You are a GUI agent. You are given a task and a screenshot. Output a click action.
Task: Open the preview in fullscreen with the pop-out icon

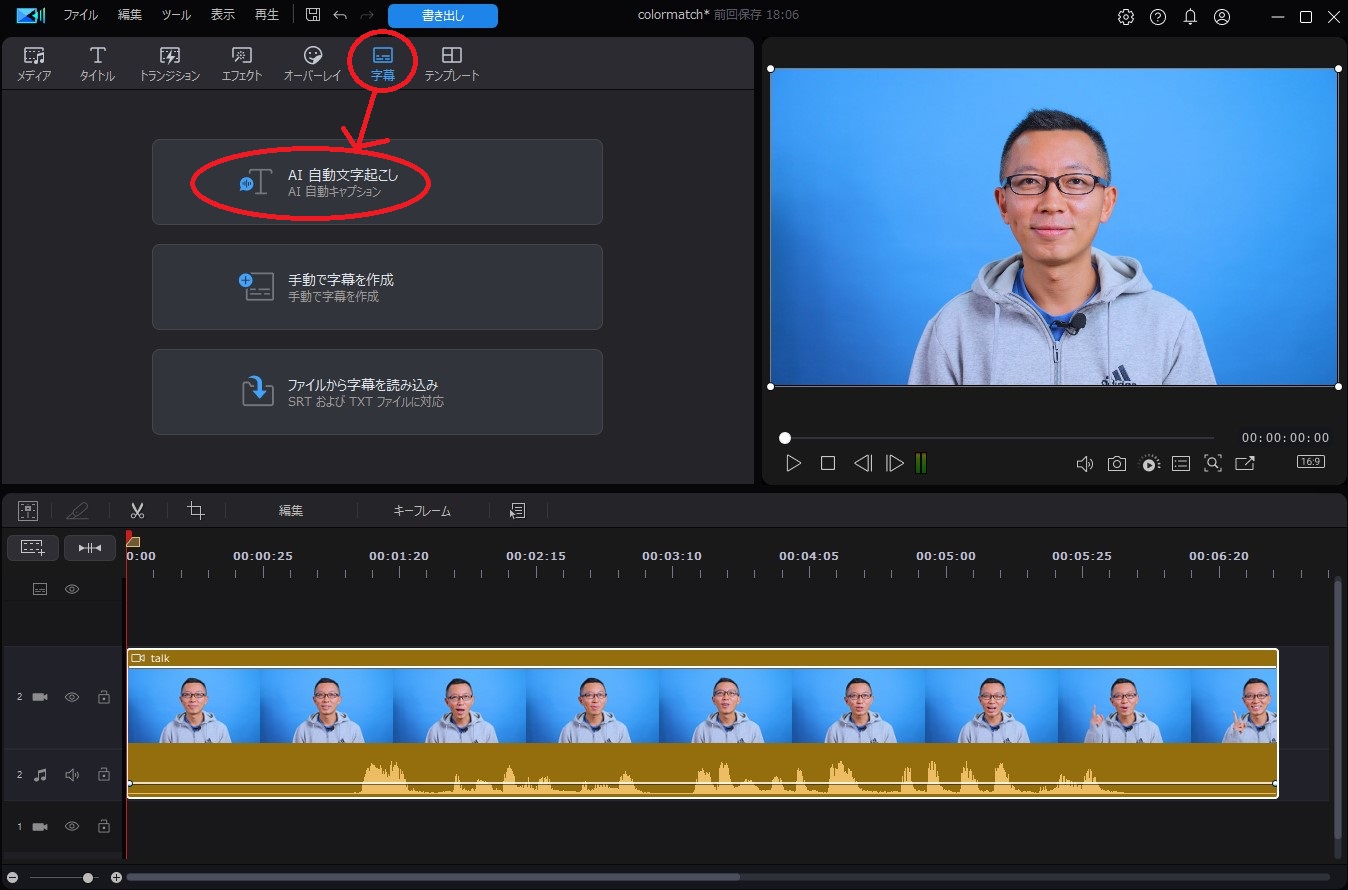click(1245, 463)
